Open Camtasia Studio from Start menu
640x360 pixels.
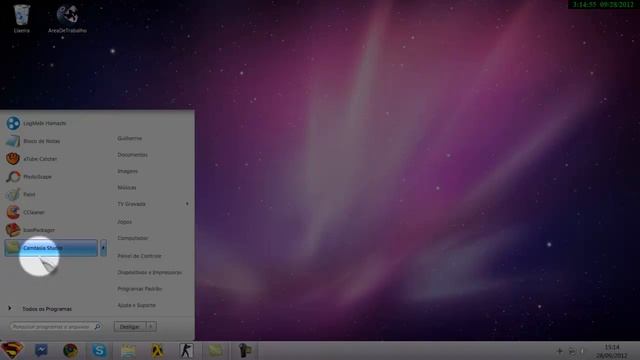(x=51, y=248)
